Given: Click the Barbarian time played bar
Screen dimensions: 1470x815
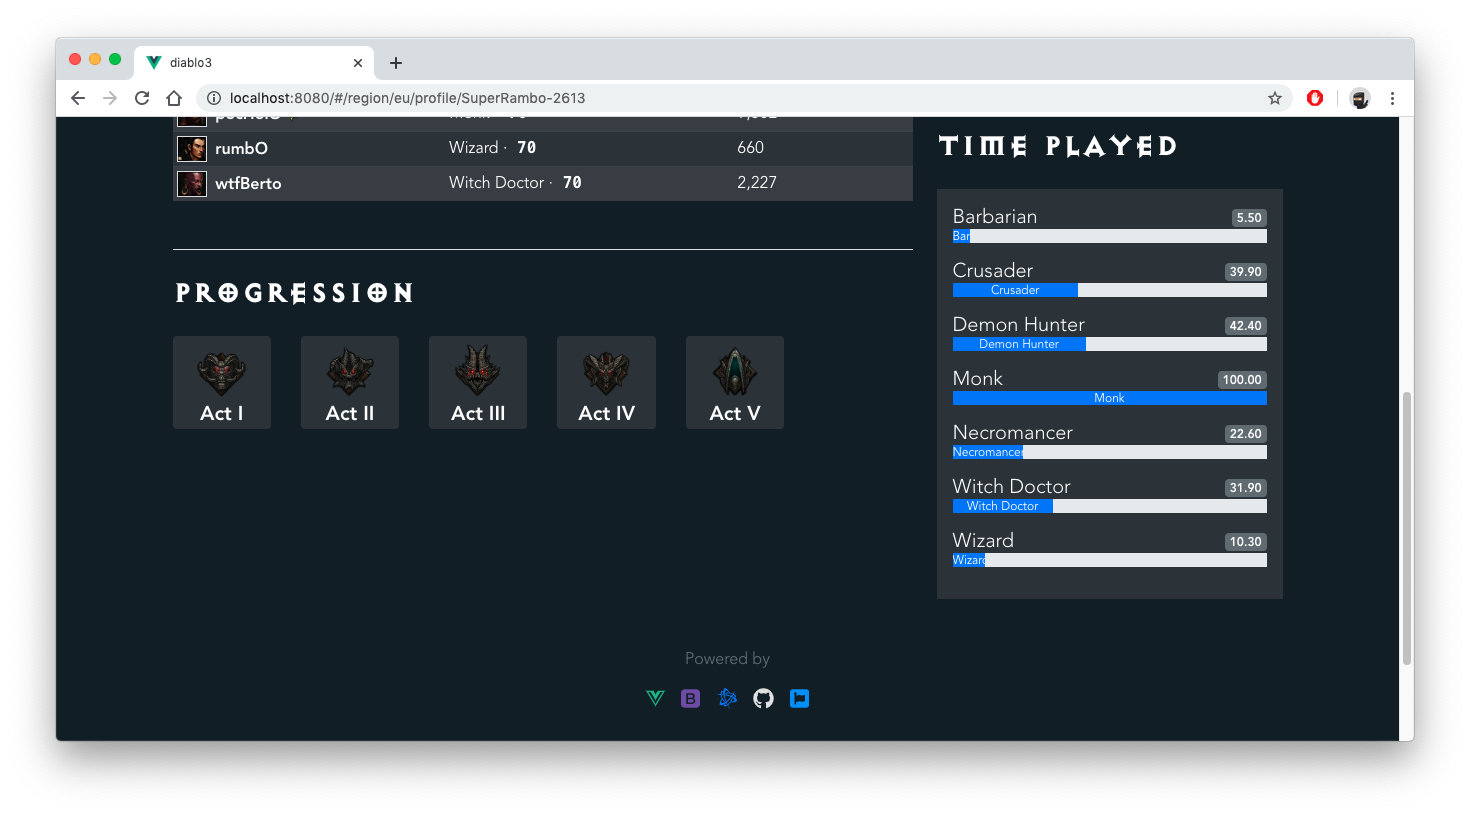Looking at the screenshot, I should 1110,236.
